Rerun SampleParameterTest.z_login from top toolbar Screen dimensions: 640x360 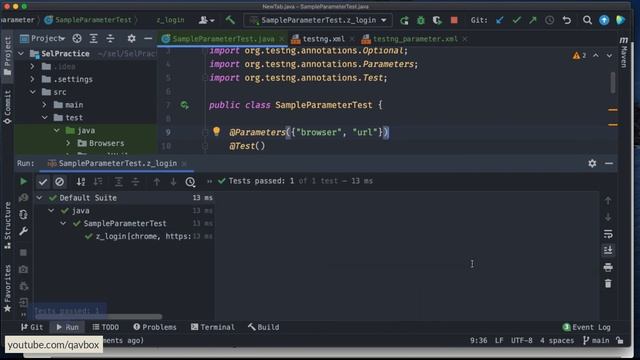404,20
